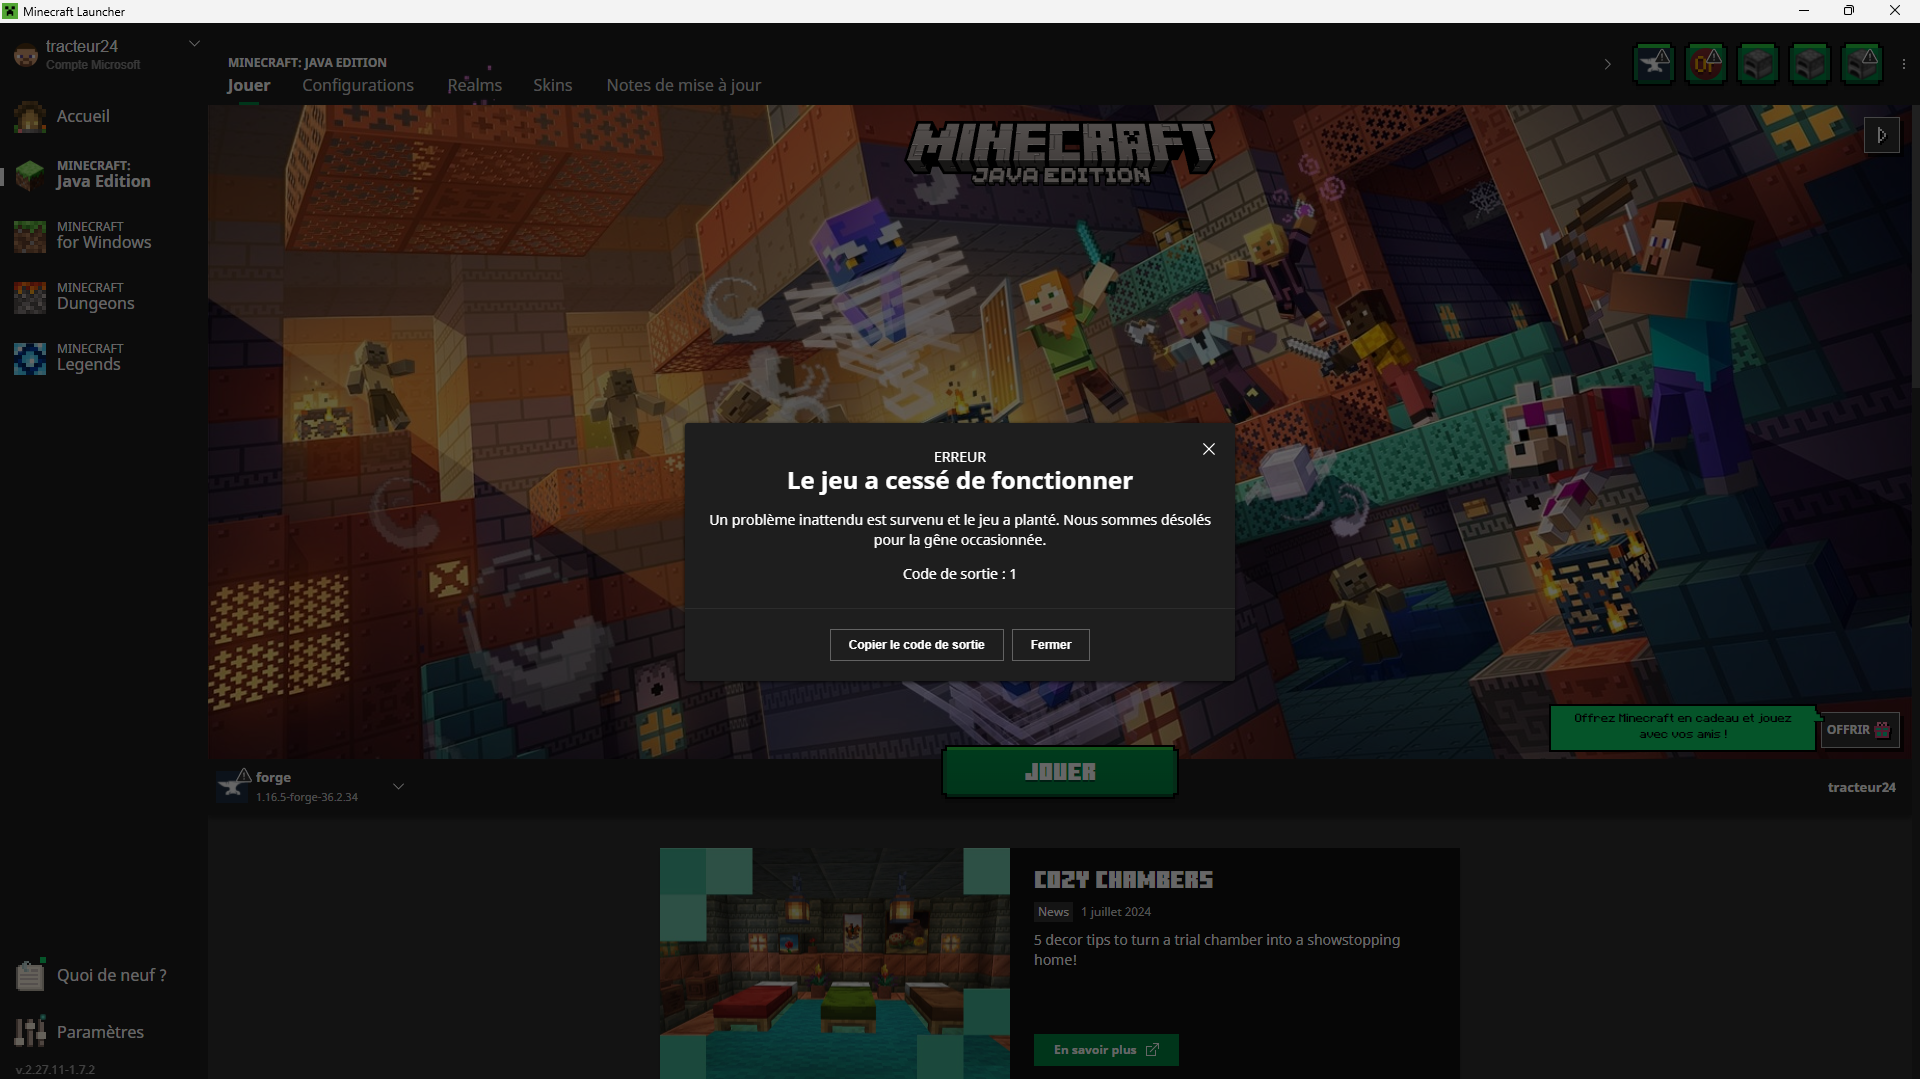Viewport: 1920px width, 1079px height.
Task: Open Minecraft Legends in the sidebar
Action: pyautogui.click(x=68, y=357)
